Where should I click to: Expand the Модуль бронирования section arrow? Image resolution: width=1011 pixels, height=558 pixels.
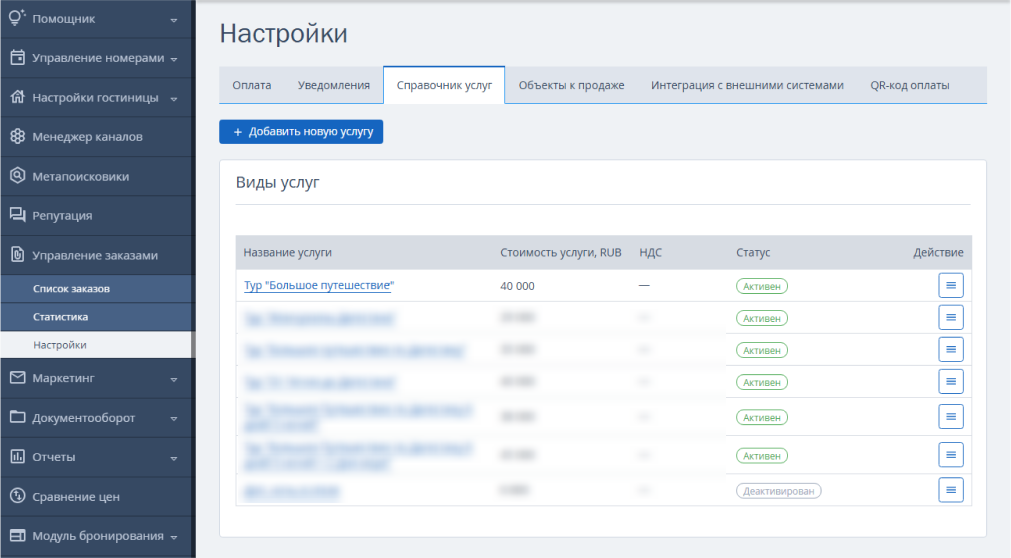tap(173, 537)
